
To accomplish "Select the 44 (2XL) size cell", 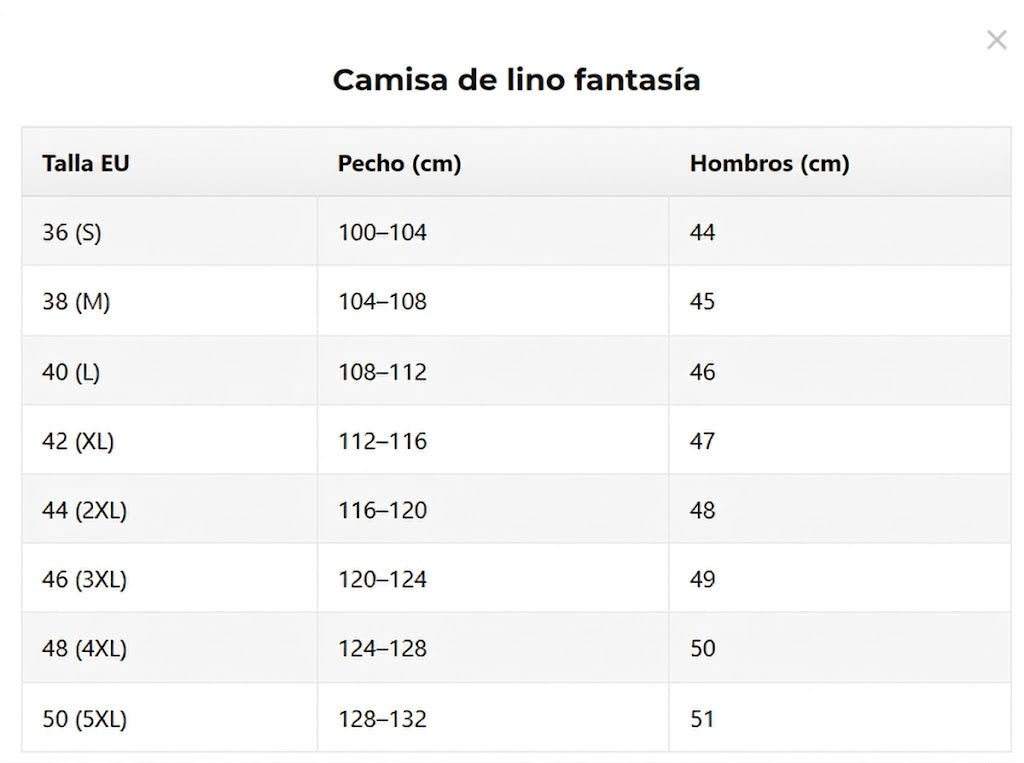I will (x=84, y=510).
